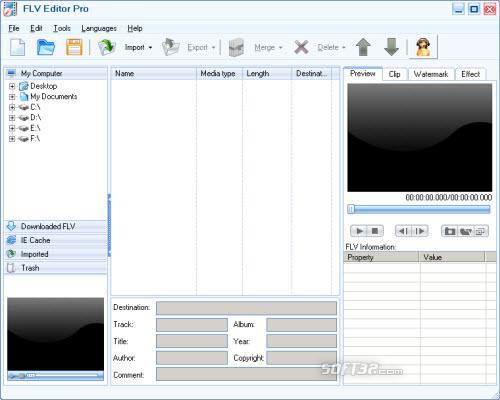The width and height of the screenshot is (500, 400).
Task: Click the New project blank page icon
Action: (x=18, y=47)
